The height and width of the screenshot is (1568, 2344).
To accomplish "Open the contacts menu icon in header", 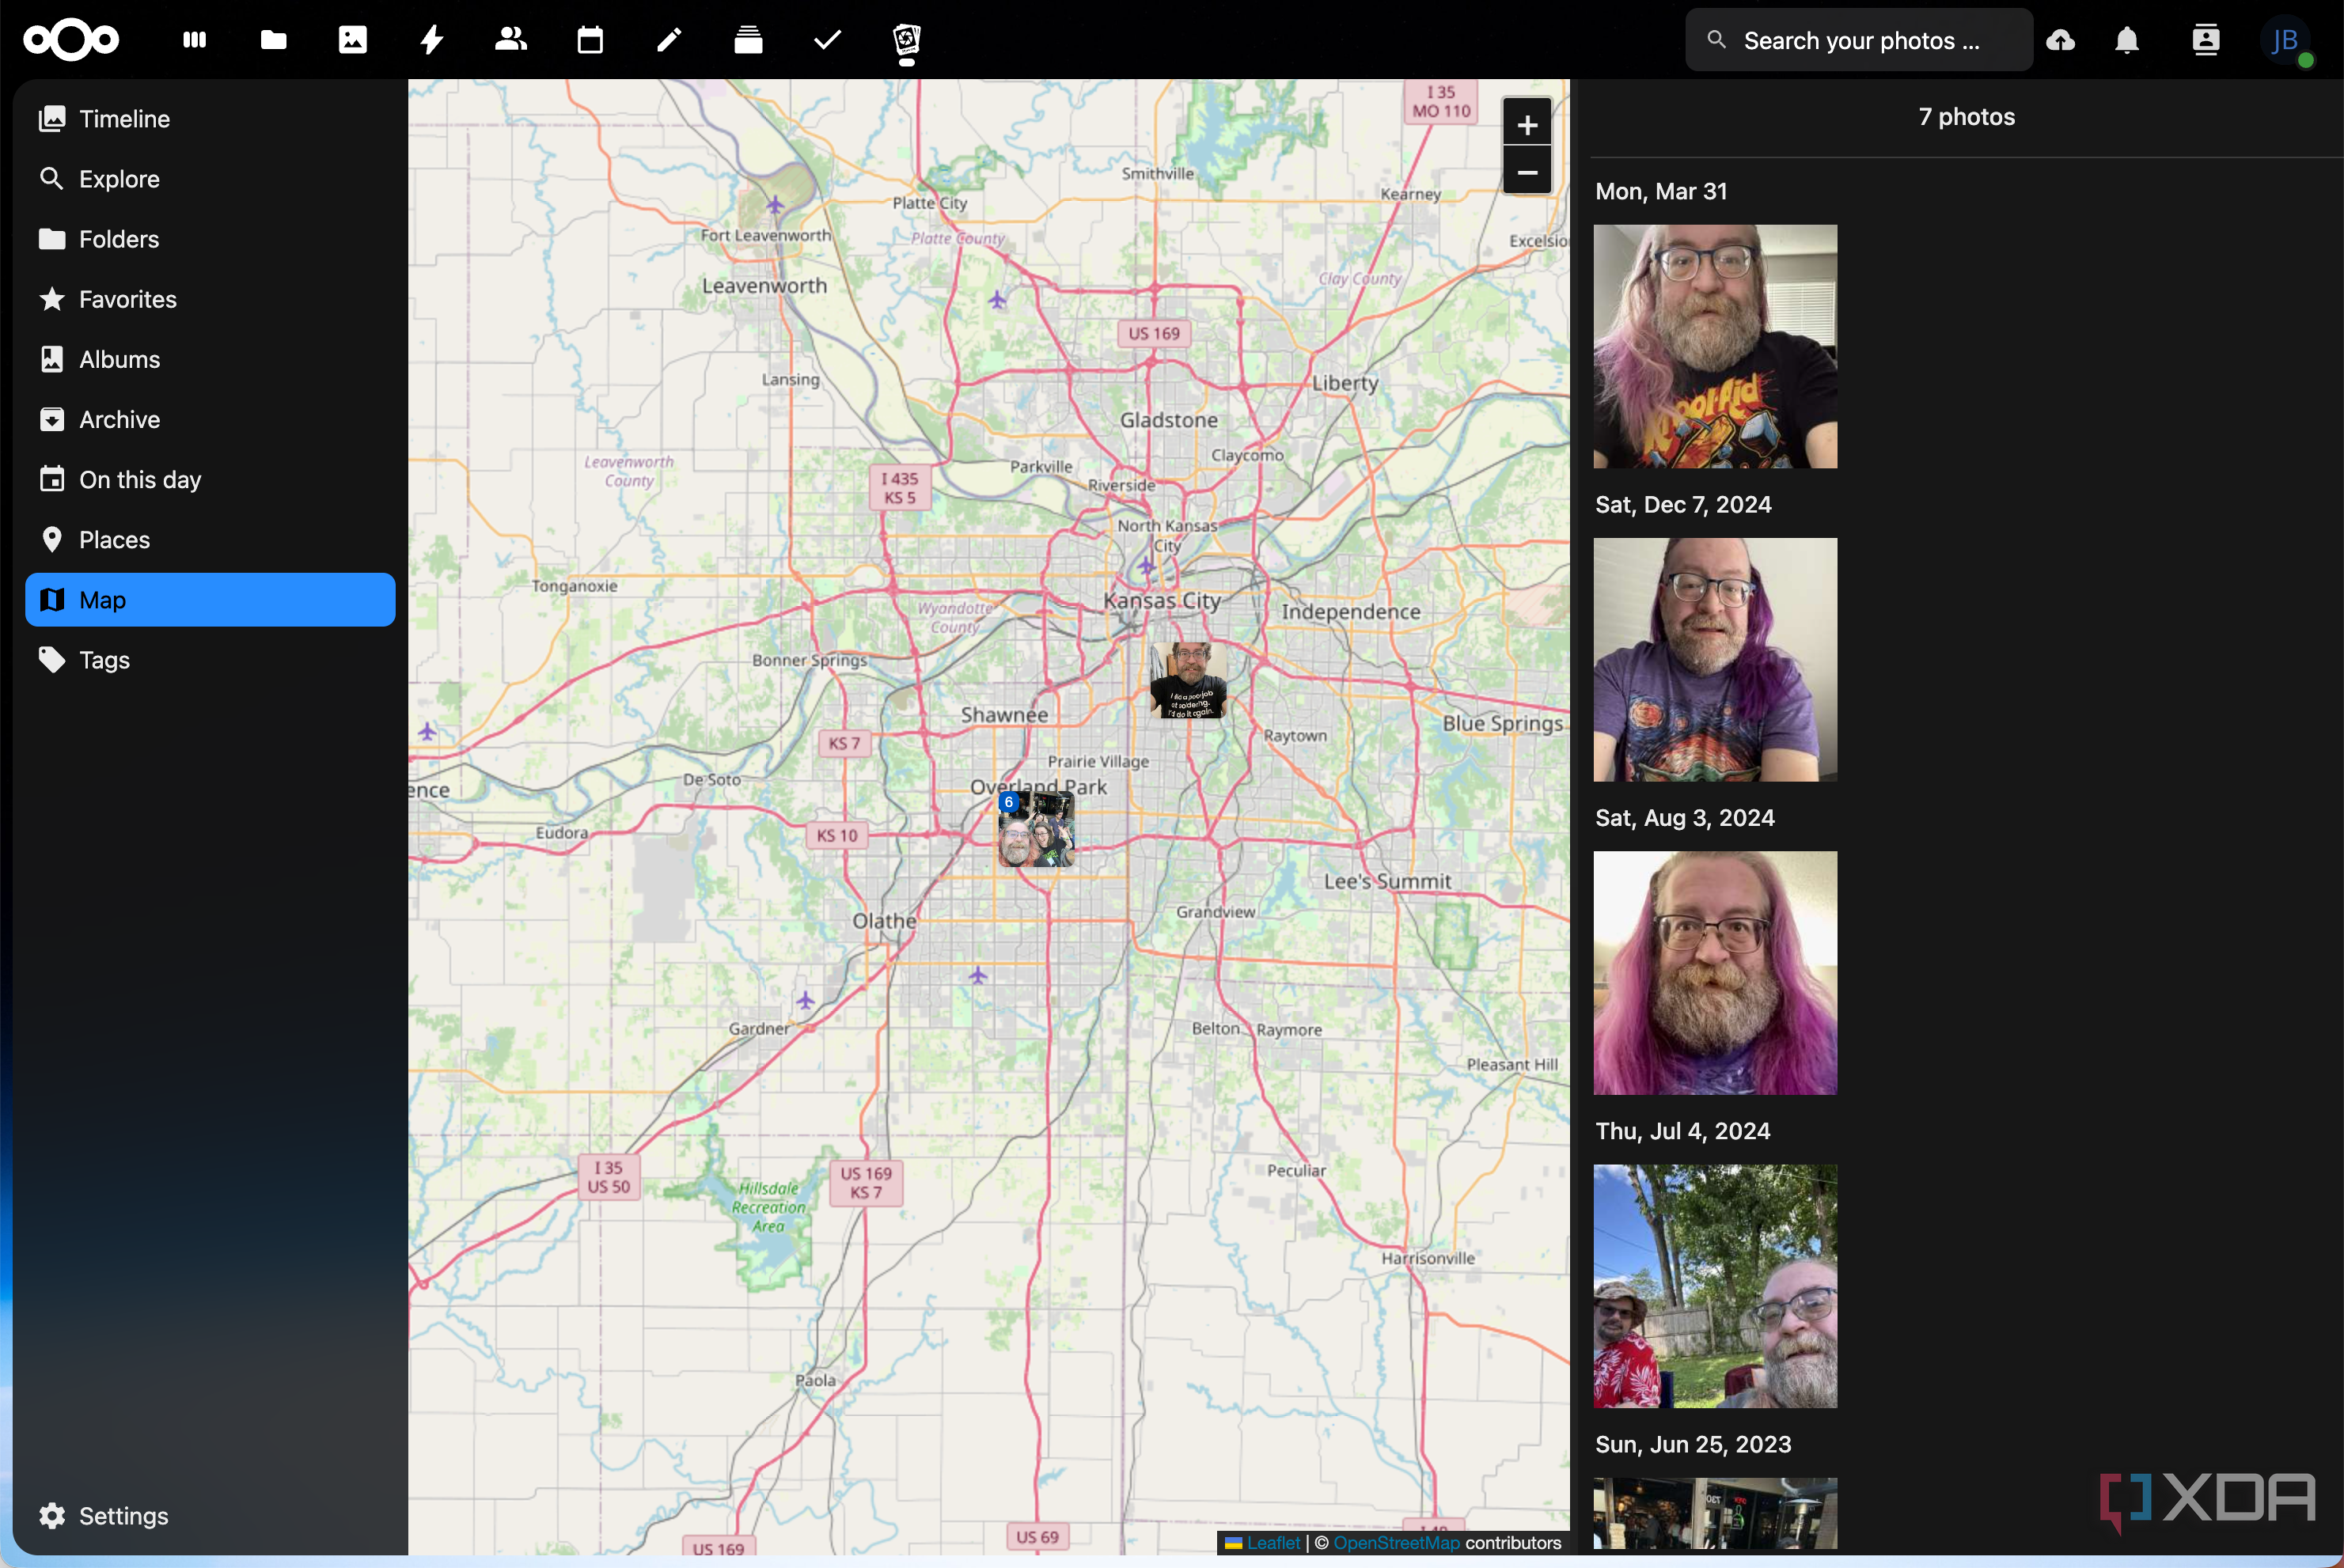I will pyautogui.click(x=2206, y=40).
